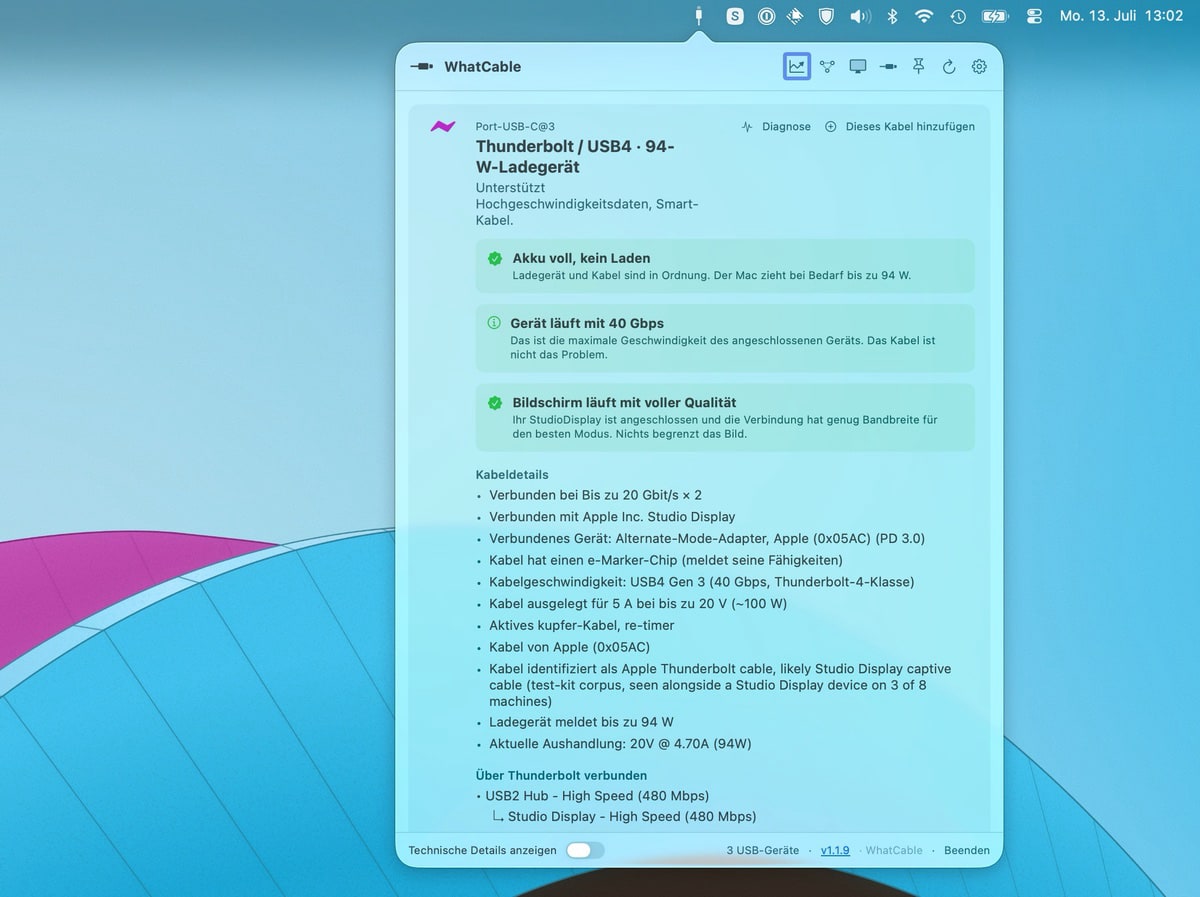Click info icon next to Gerät läuft
This screenshot has width=1200, height=897.
pos(494,323)
